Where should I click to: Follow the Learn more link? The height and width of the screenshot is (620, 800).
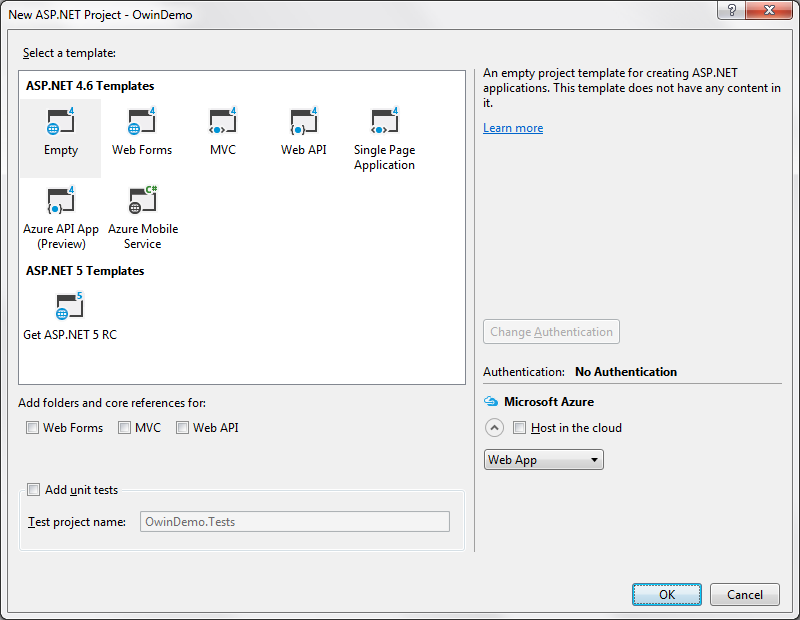(x=513, y=128)
